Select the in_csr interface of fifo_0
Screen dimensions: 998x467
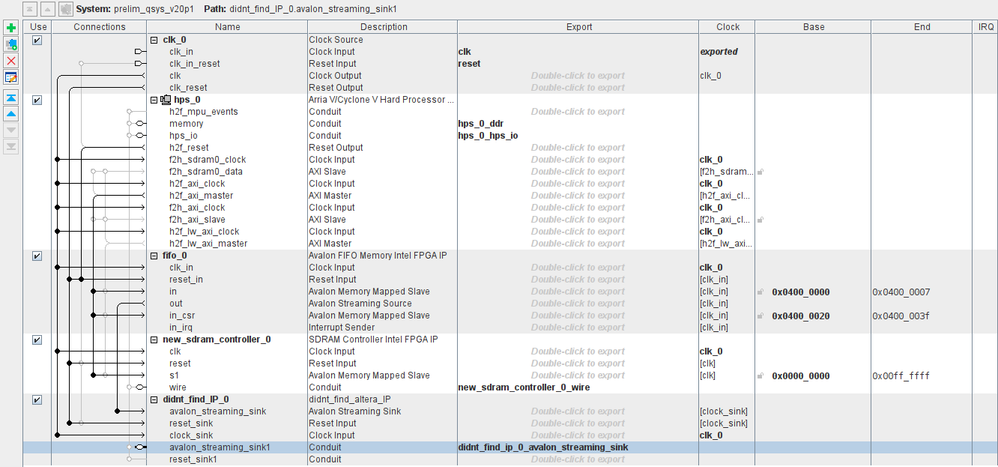pyautogui.click(x=182, y=316)
